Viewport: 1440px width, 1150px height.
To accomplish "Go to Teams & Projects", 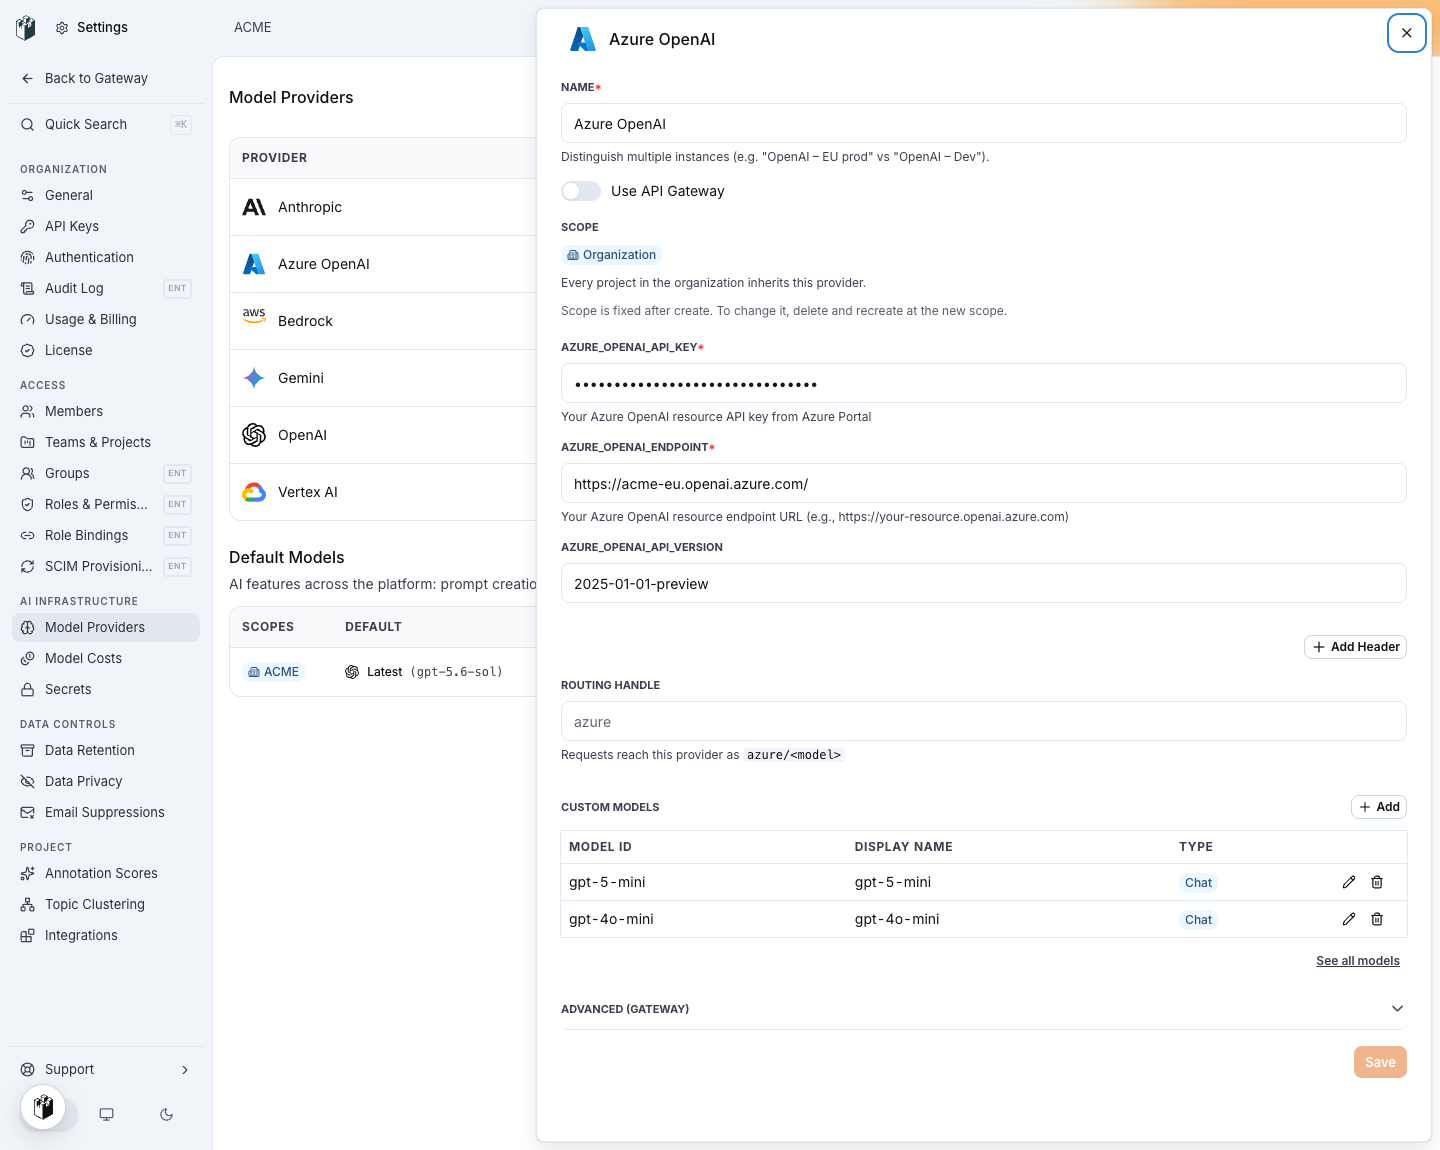I will pyautogui.click(x=105, y=442).
